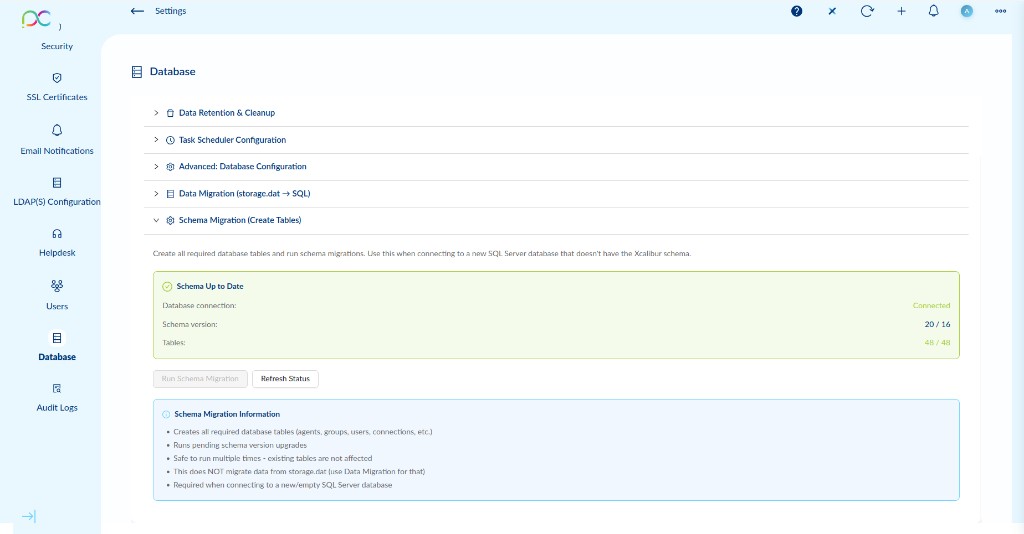Viewport: 1024px width, 534px height.
Task: Open the help question mark icon
Action: tap(796, 11)
